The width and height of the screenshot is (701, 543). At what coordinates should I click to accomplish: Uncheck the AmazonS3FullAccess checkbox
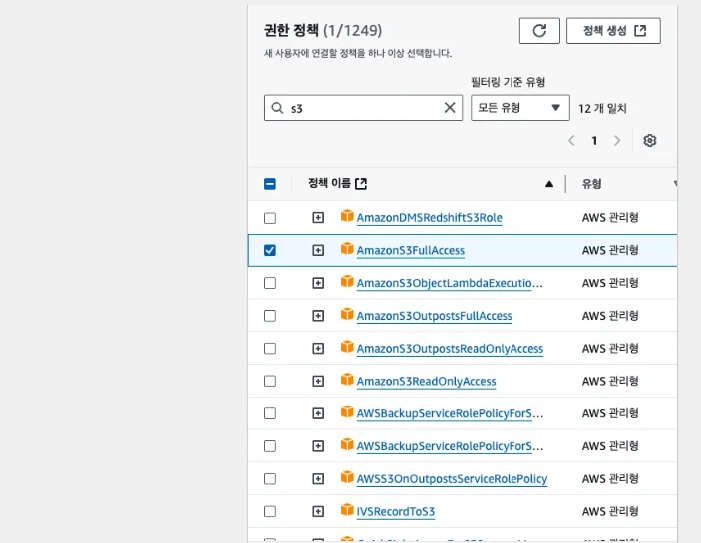coord(270,250)
